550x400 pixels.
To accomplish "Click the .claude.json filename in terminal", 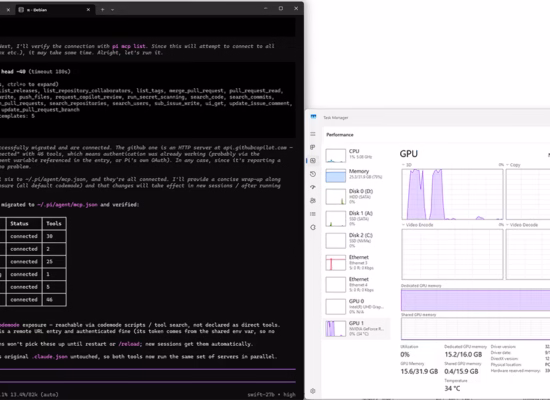I will (x=49, y=356).
